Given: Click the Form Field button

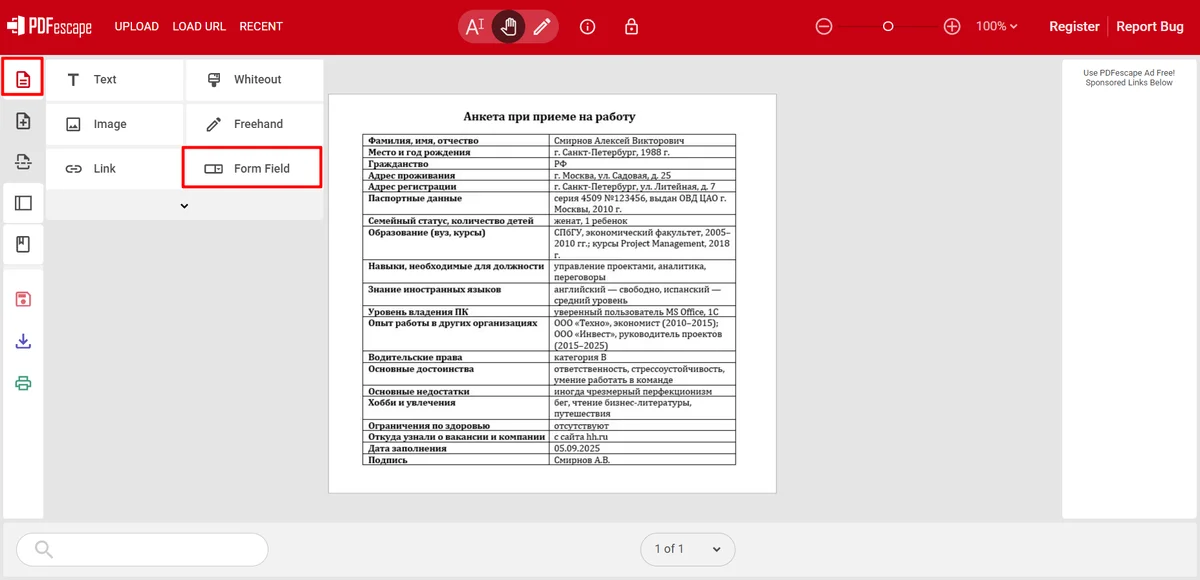Looking at the screenshot, I should click(x=252, y=169).
